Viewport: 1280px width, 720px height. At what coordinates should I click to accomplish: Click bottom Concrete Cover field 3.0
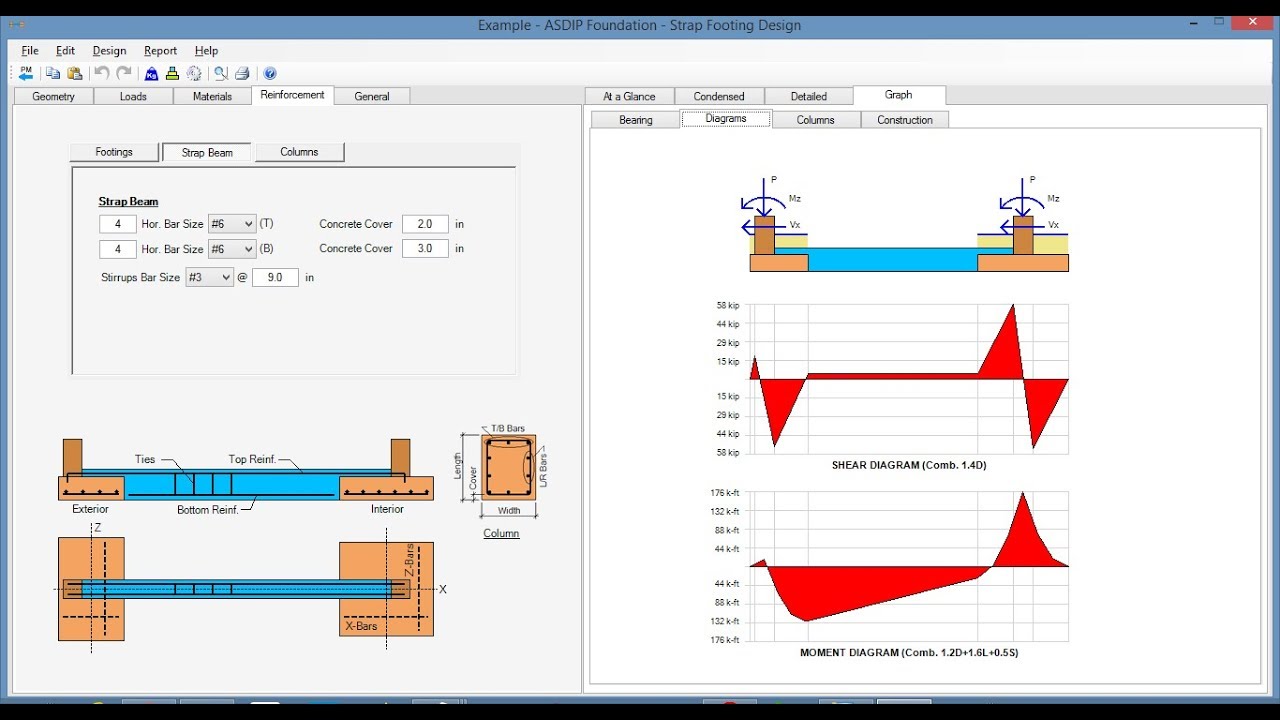425,248
